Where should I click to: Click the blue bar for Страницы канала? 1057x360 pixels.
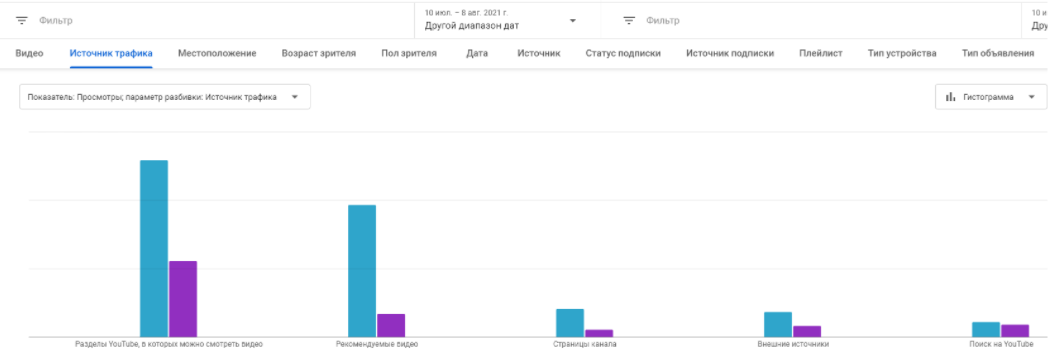pyautogui.click(x=570, y=322)
